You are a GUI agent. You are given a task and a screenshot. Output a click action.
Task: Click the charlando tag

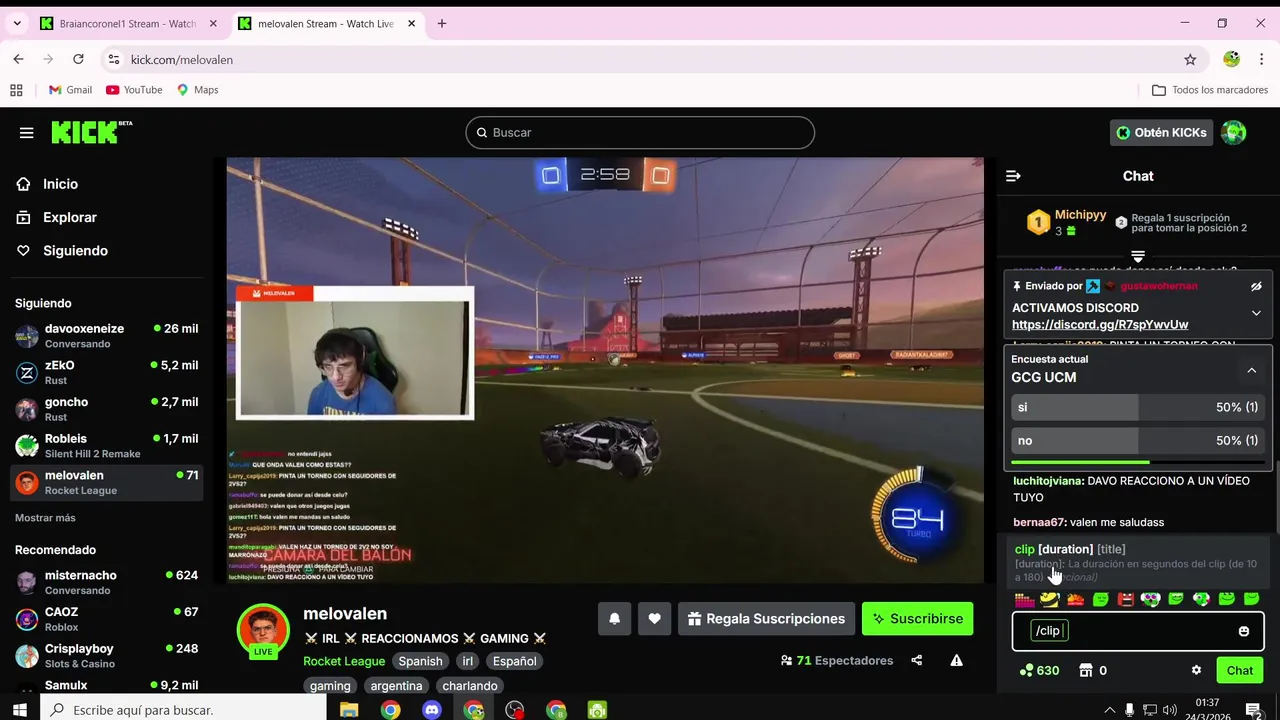(470, 686)
